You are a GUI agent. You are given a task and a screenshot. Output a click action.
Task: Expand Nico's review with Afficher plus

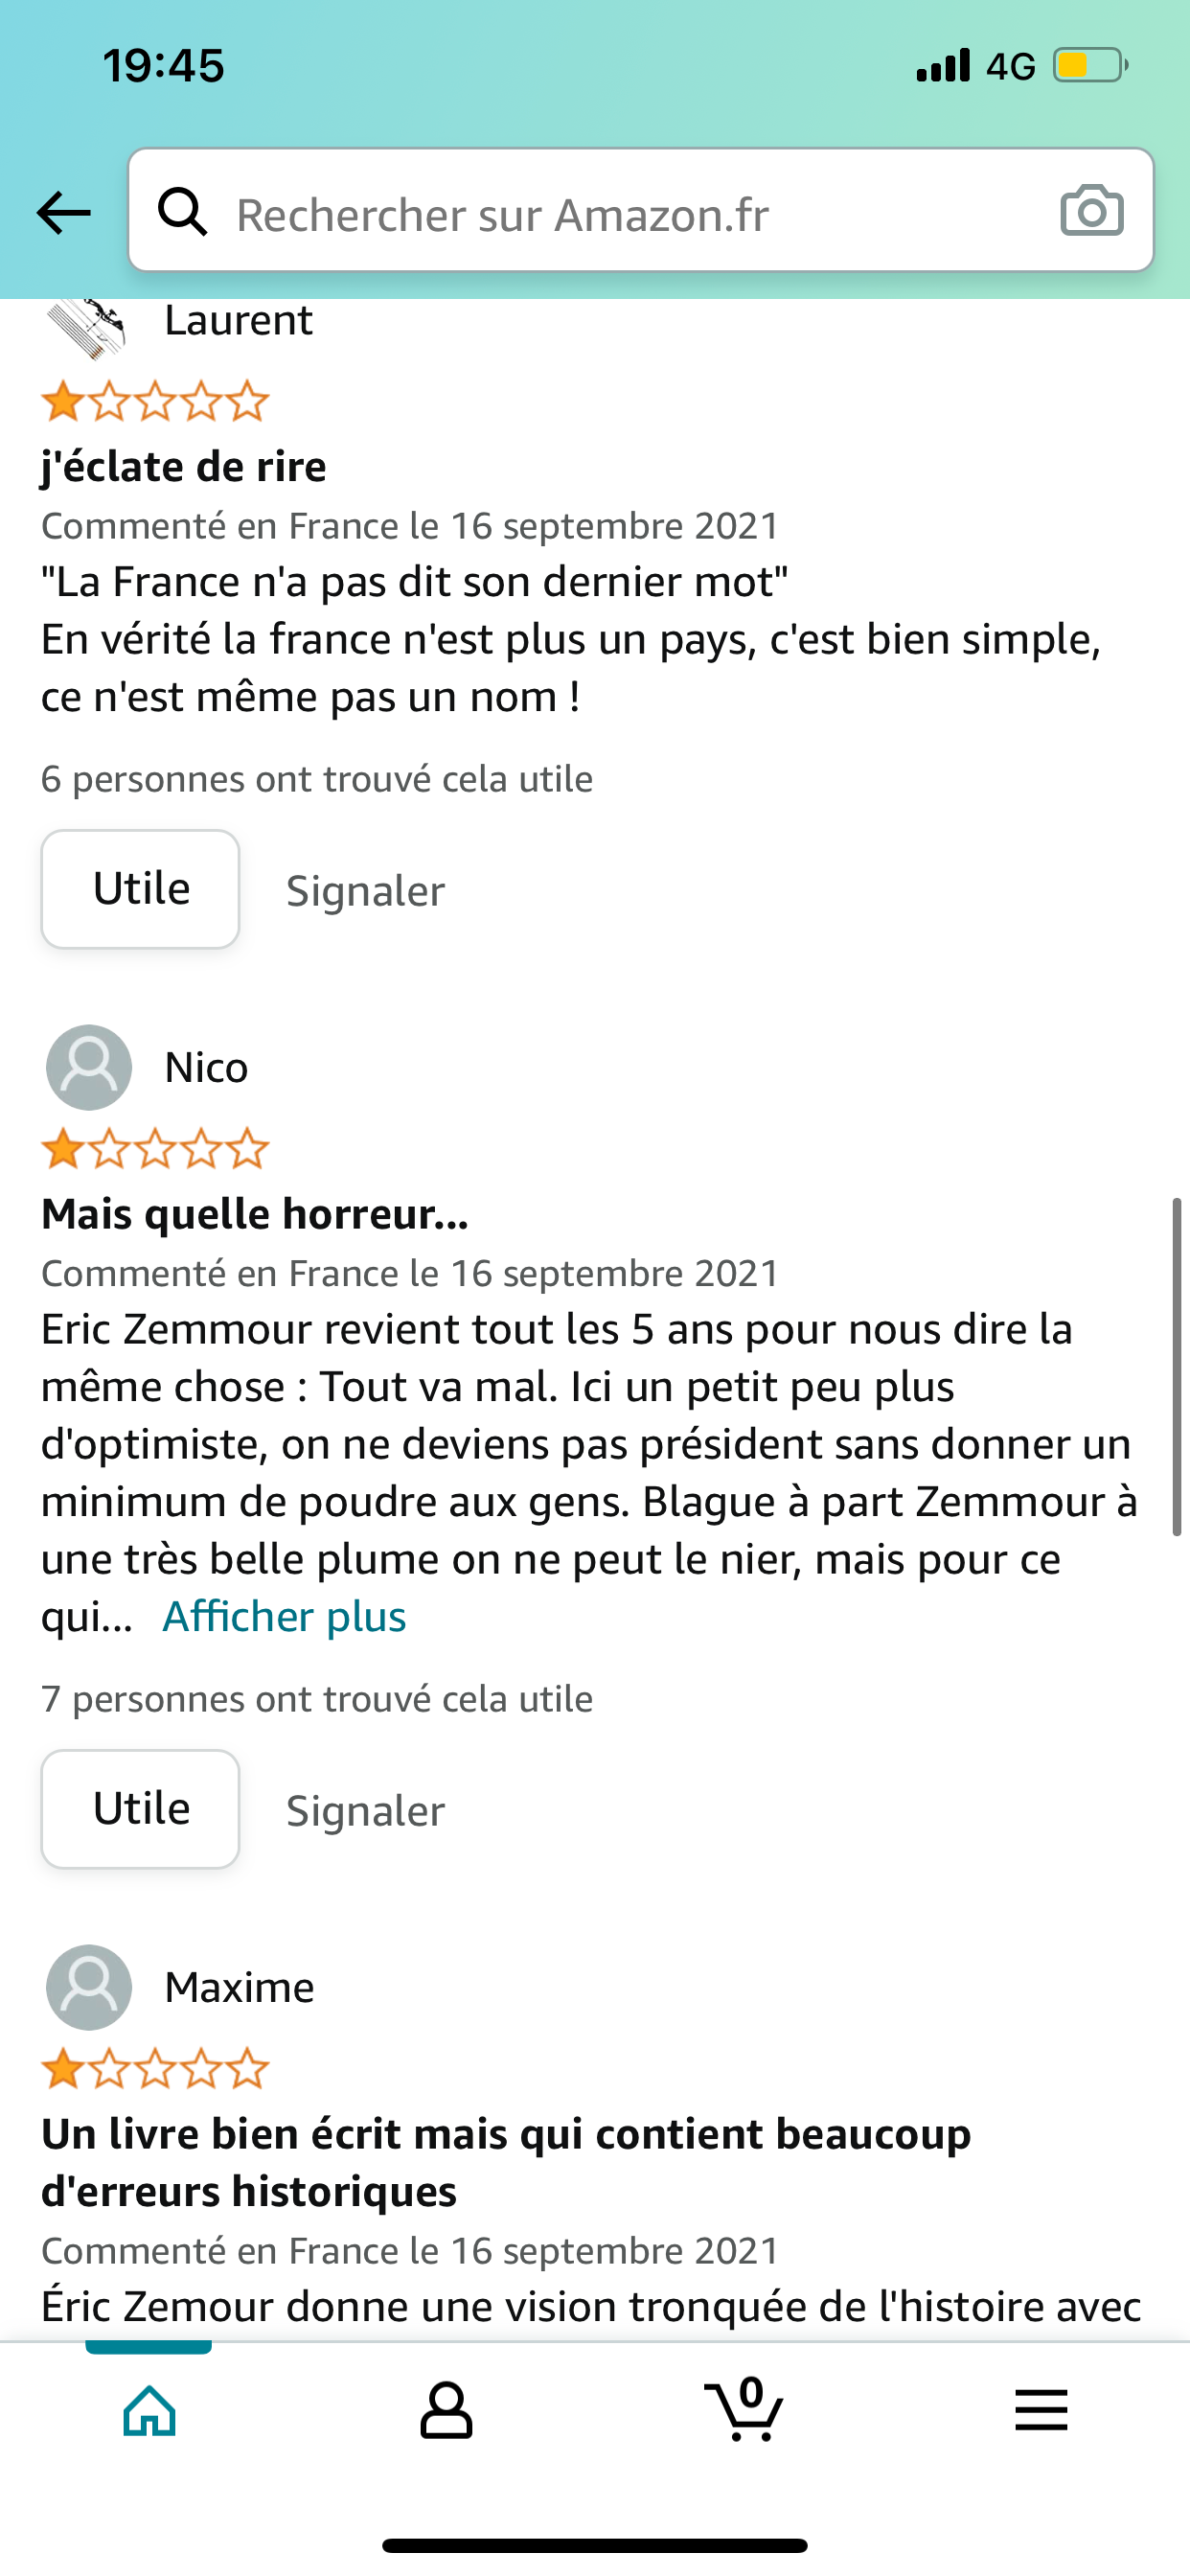tap(284, 1616)
